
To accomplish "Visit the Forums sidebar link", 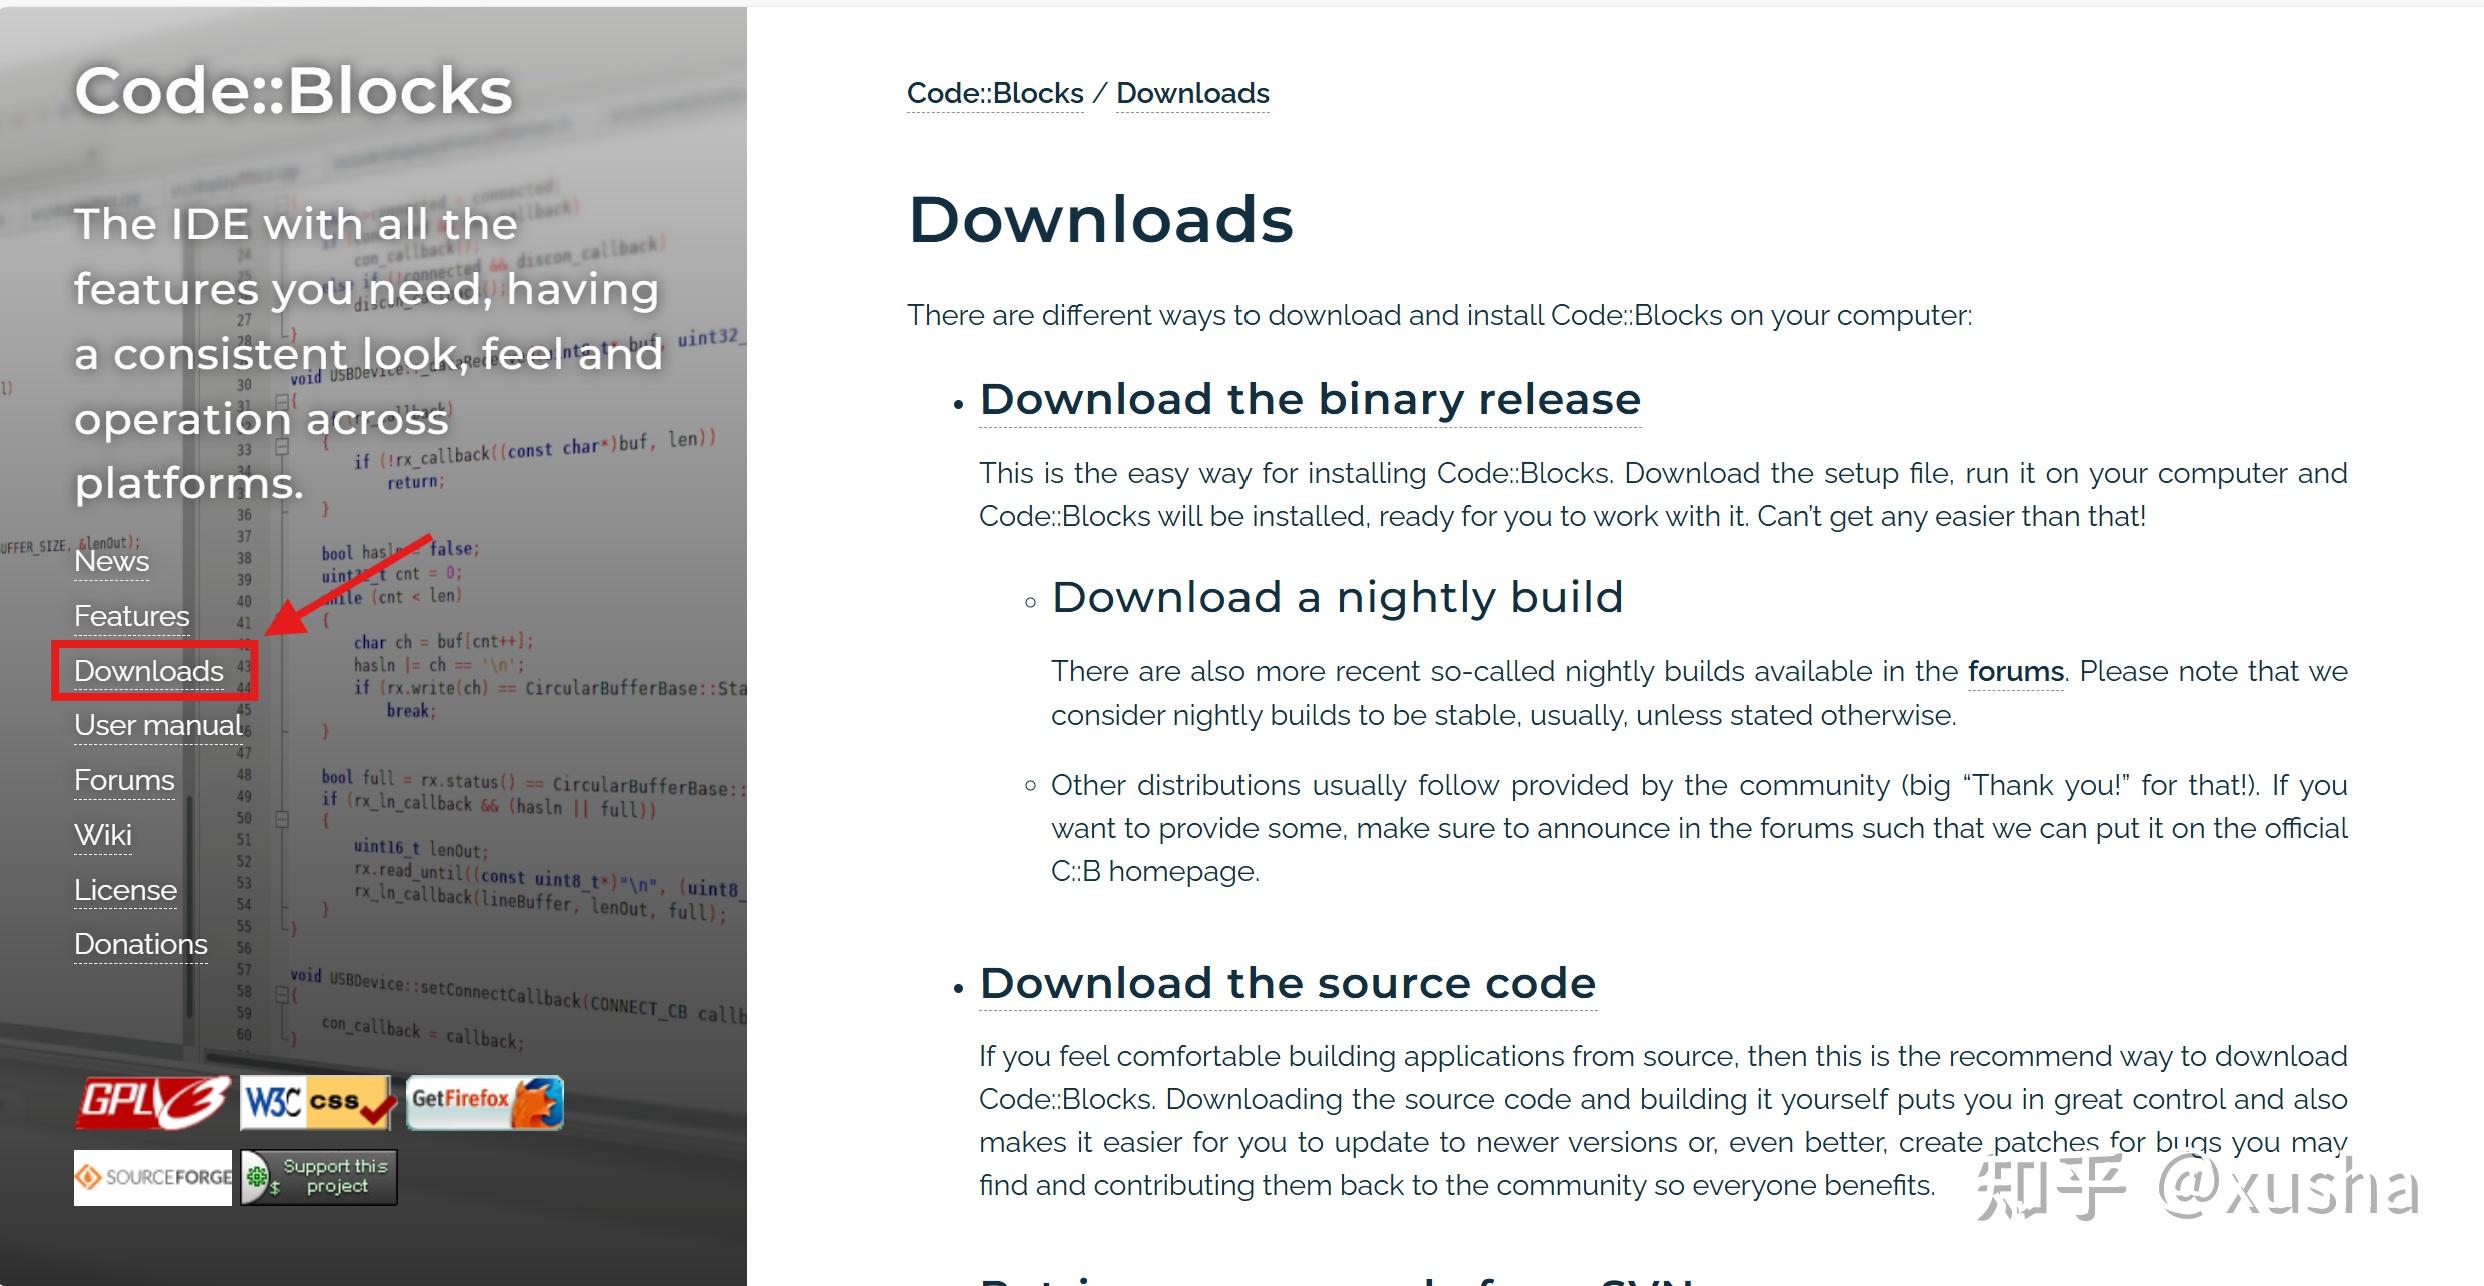I will (124, 780).
